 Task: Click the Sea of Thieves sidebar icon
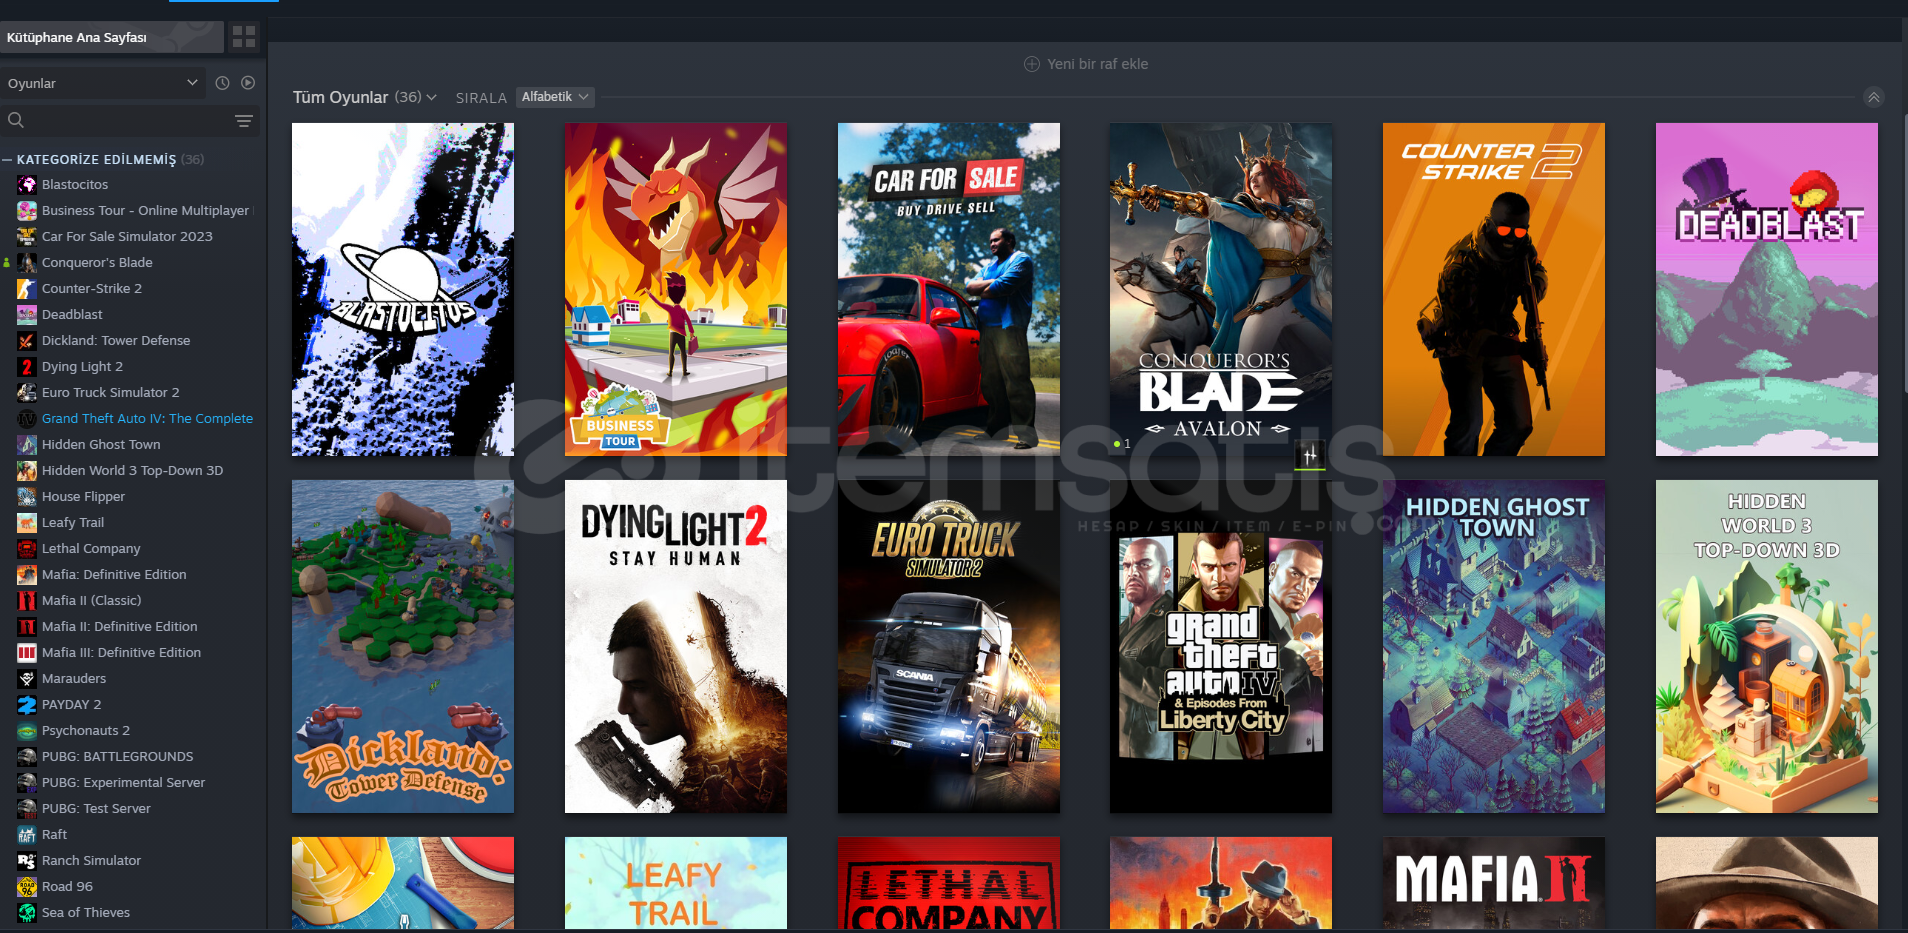pos(27,912)
